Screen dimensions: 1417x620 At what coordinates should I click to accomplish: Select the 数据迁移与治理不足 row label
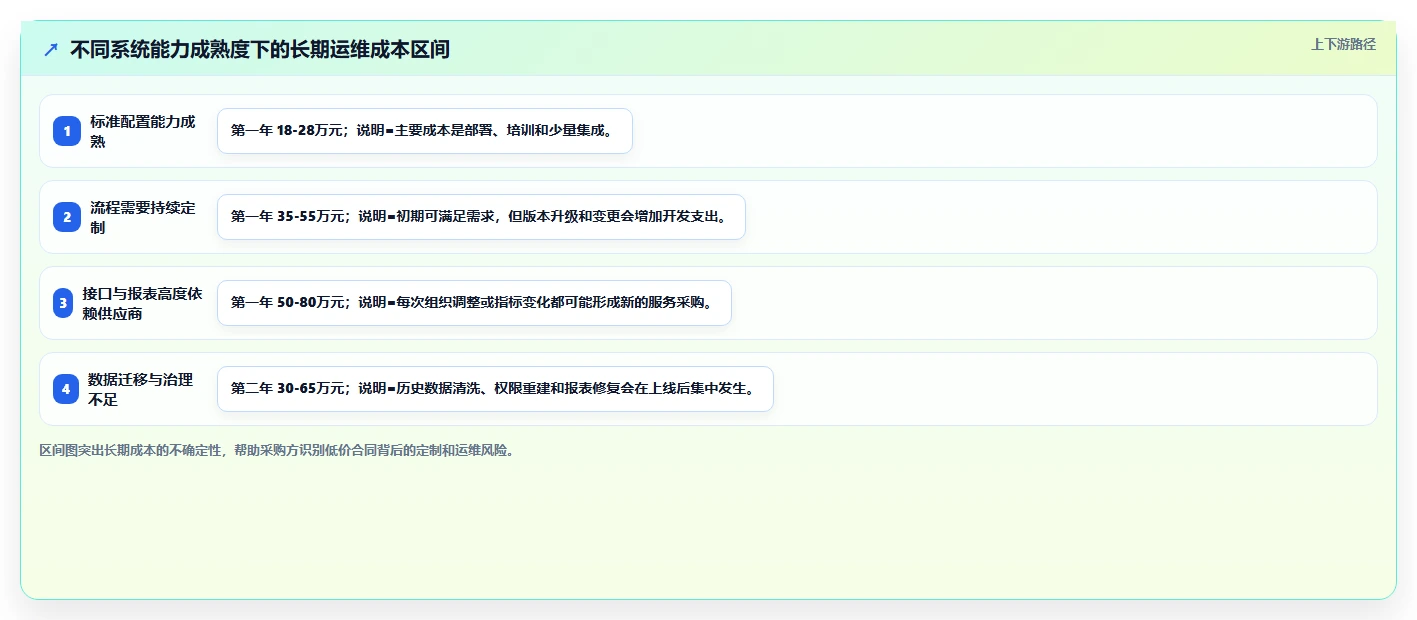pyautogui.click(x=141, y=389)
